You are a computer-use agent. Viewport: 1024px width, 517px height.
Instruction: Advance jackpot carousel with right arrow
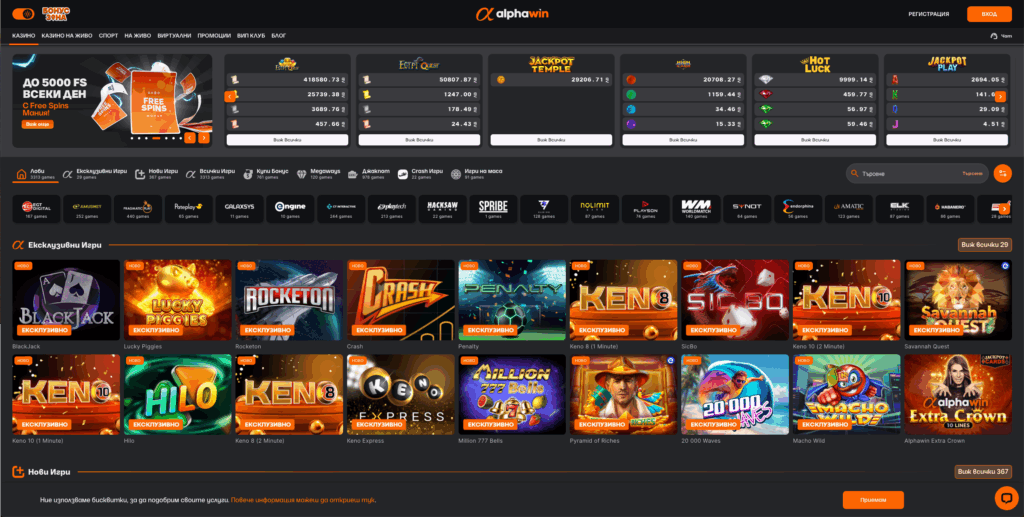999,96
